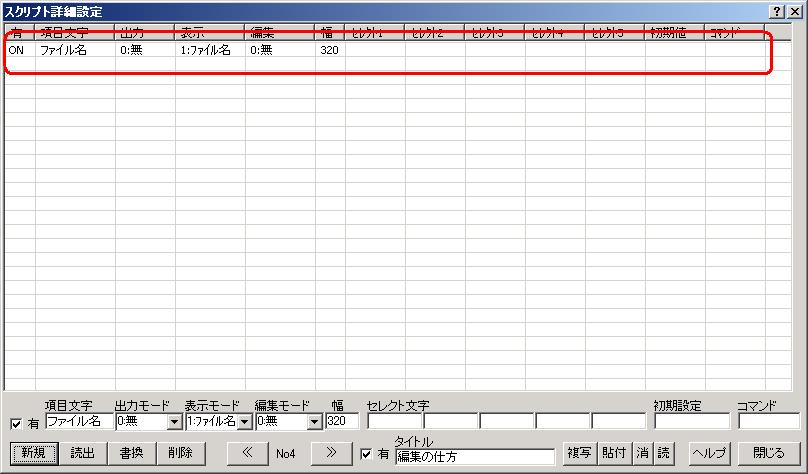This screenshot has height=474, width=808.
Task: Toggle the 有 checkbox beside 項目文字
Action: click(x=15, y=424)
